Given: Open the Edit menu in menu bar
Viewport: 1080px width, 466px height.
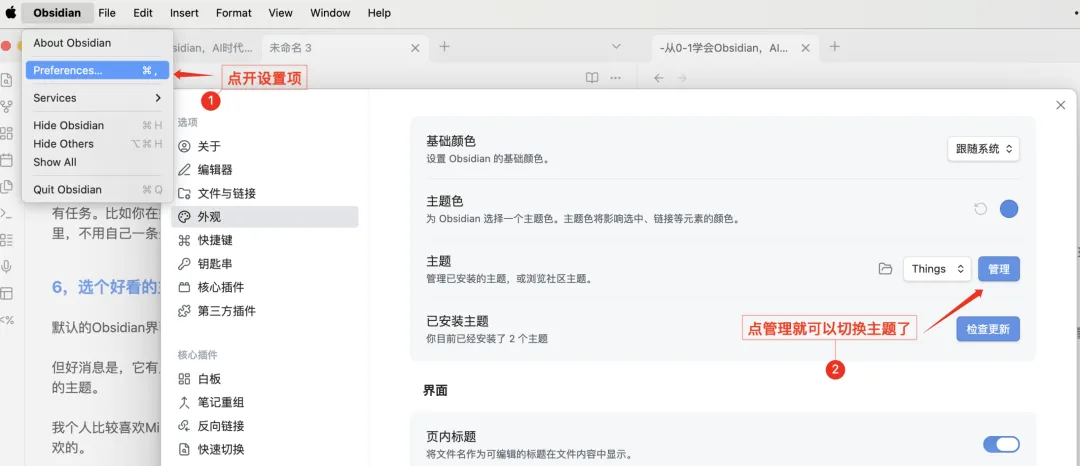Looking at the screenshot, I should (x=143, y=12).
